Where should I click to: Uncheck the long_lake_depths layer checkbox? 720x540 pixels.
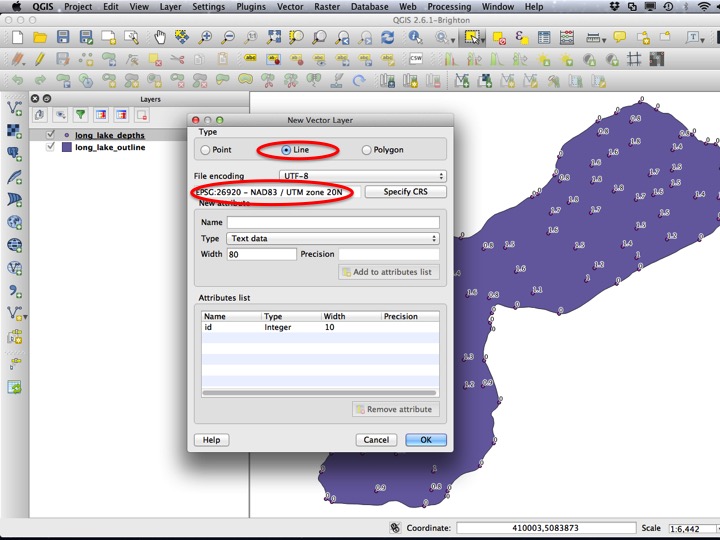coord(51,135)
